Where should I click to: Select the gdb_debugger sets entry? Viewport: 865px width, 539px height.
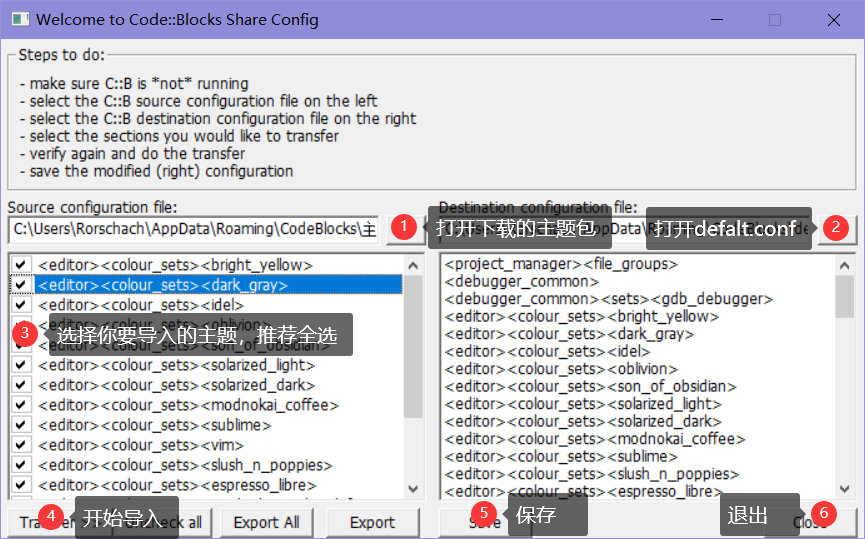point(608,299)
